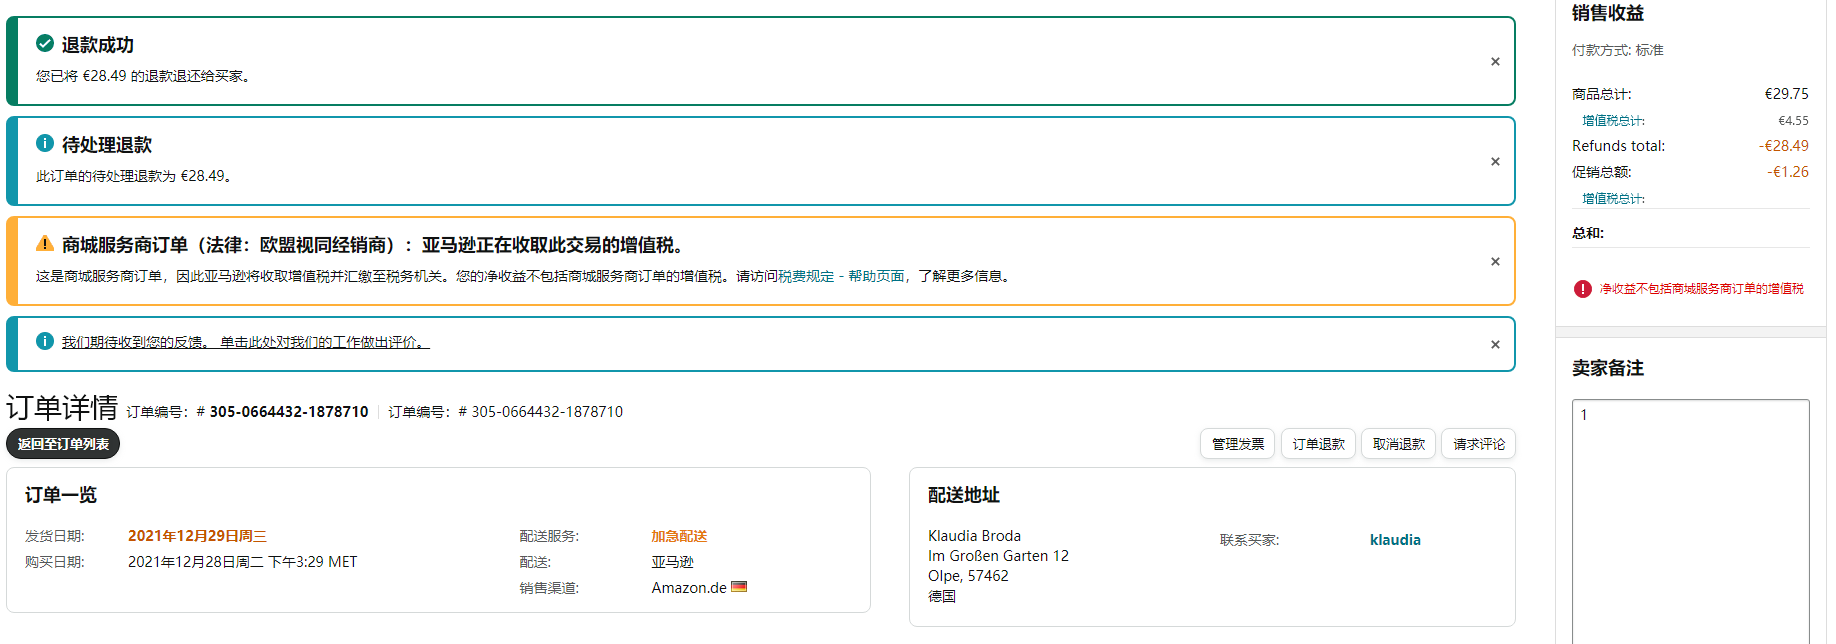Click the 管理发票 button
This screenshot has height=644, width=1836.
(x=1237, y=444)
